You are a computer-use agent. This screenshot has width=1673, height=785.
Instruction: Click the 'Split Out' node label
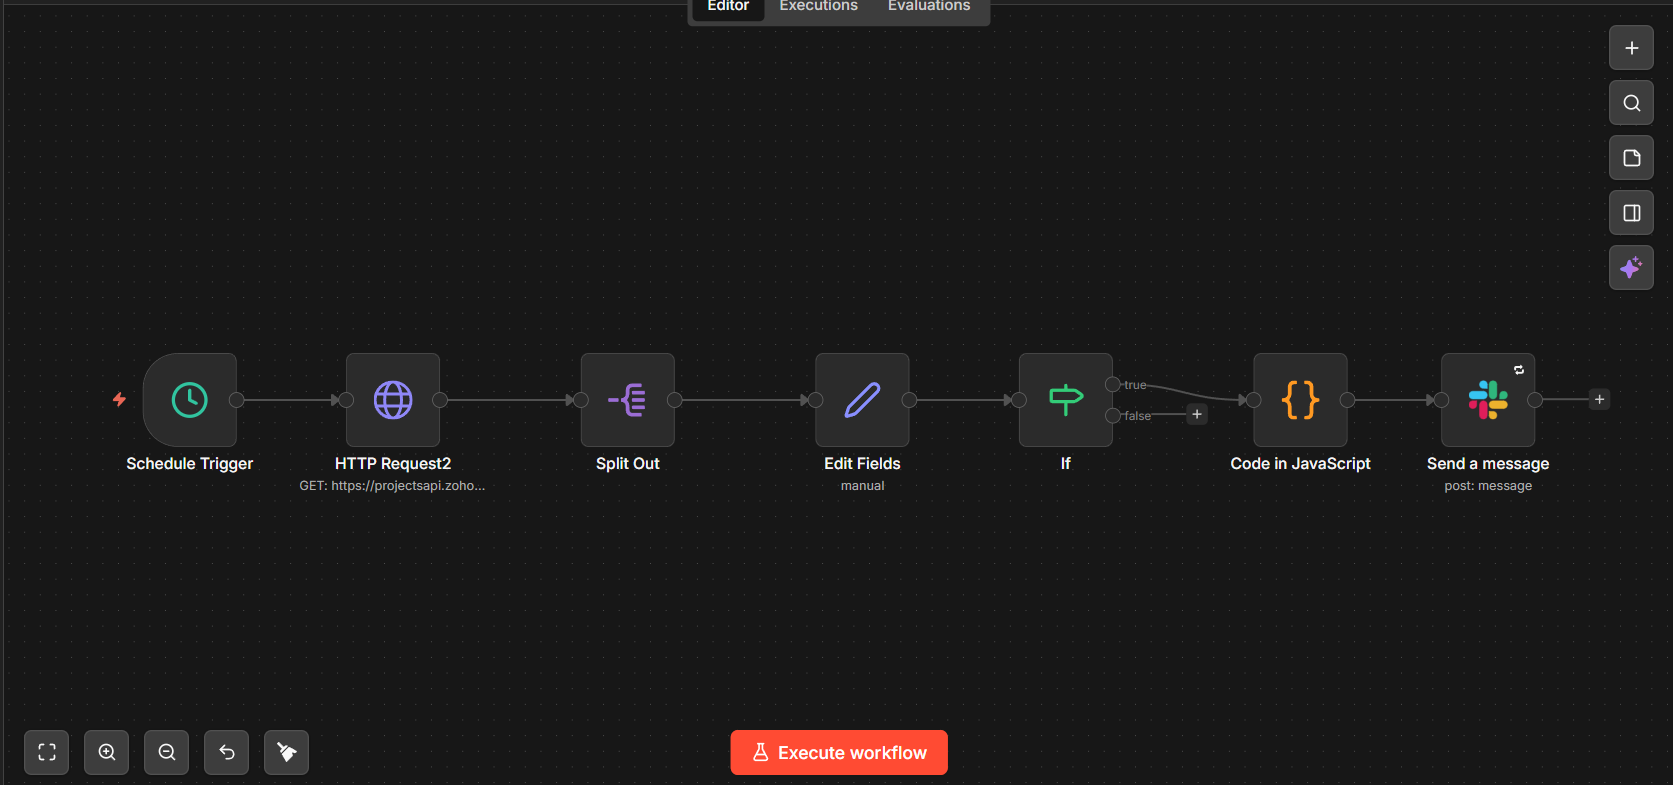pyautogui.click(x=628, y=464)
